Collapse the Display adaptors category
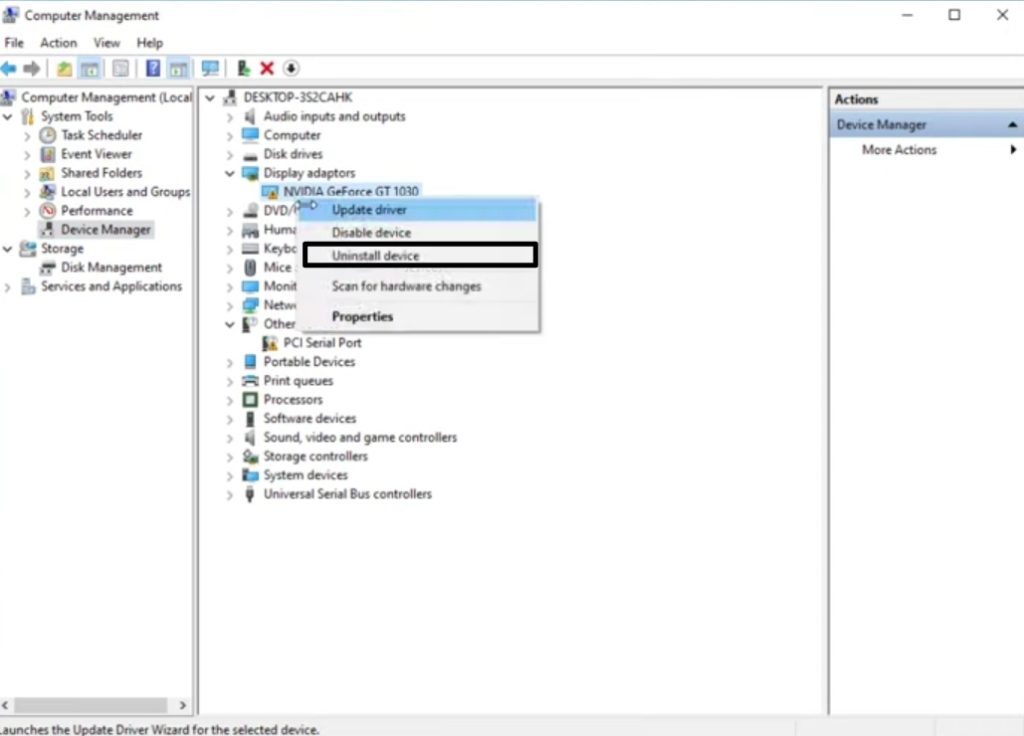The height and width of the screenshot is (736, 1024). (229, 174)
